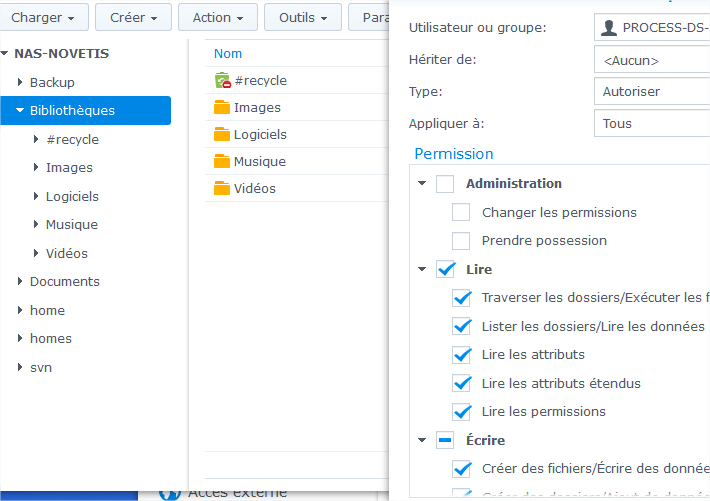Screen dimensions: 710x501
Task: Click the Images folder icon in file list
Action: coord(222,108)
